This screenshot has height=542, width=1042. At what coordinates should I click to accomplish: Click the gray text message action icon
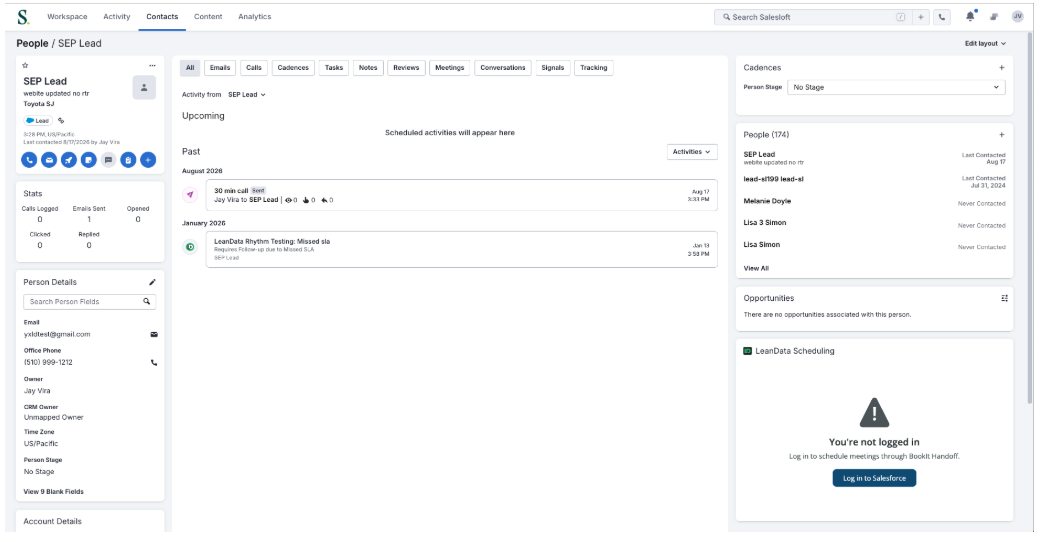pos(108,160)
